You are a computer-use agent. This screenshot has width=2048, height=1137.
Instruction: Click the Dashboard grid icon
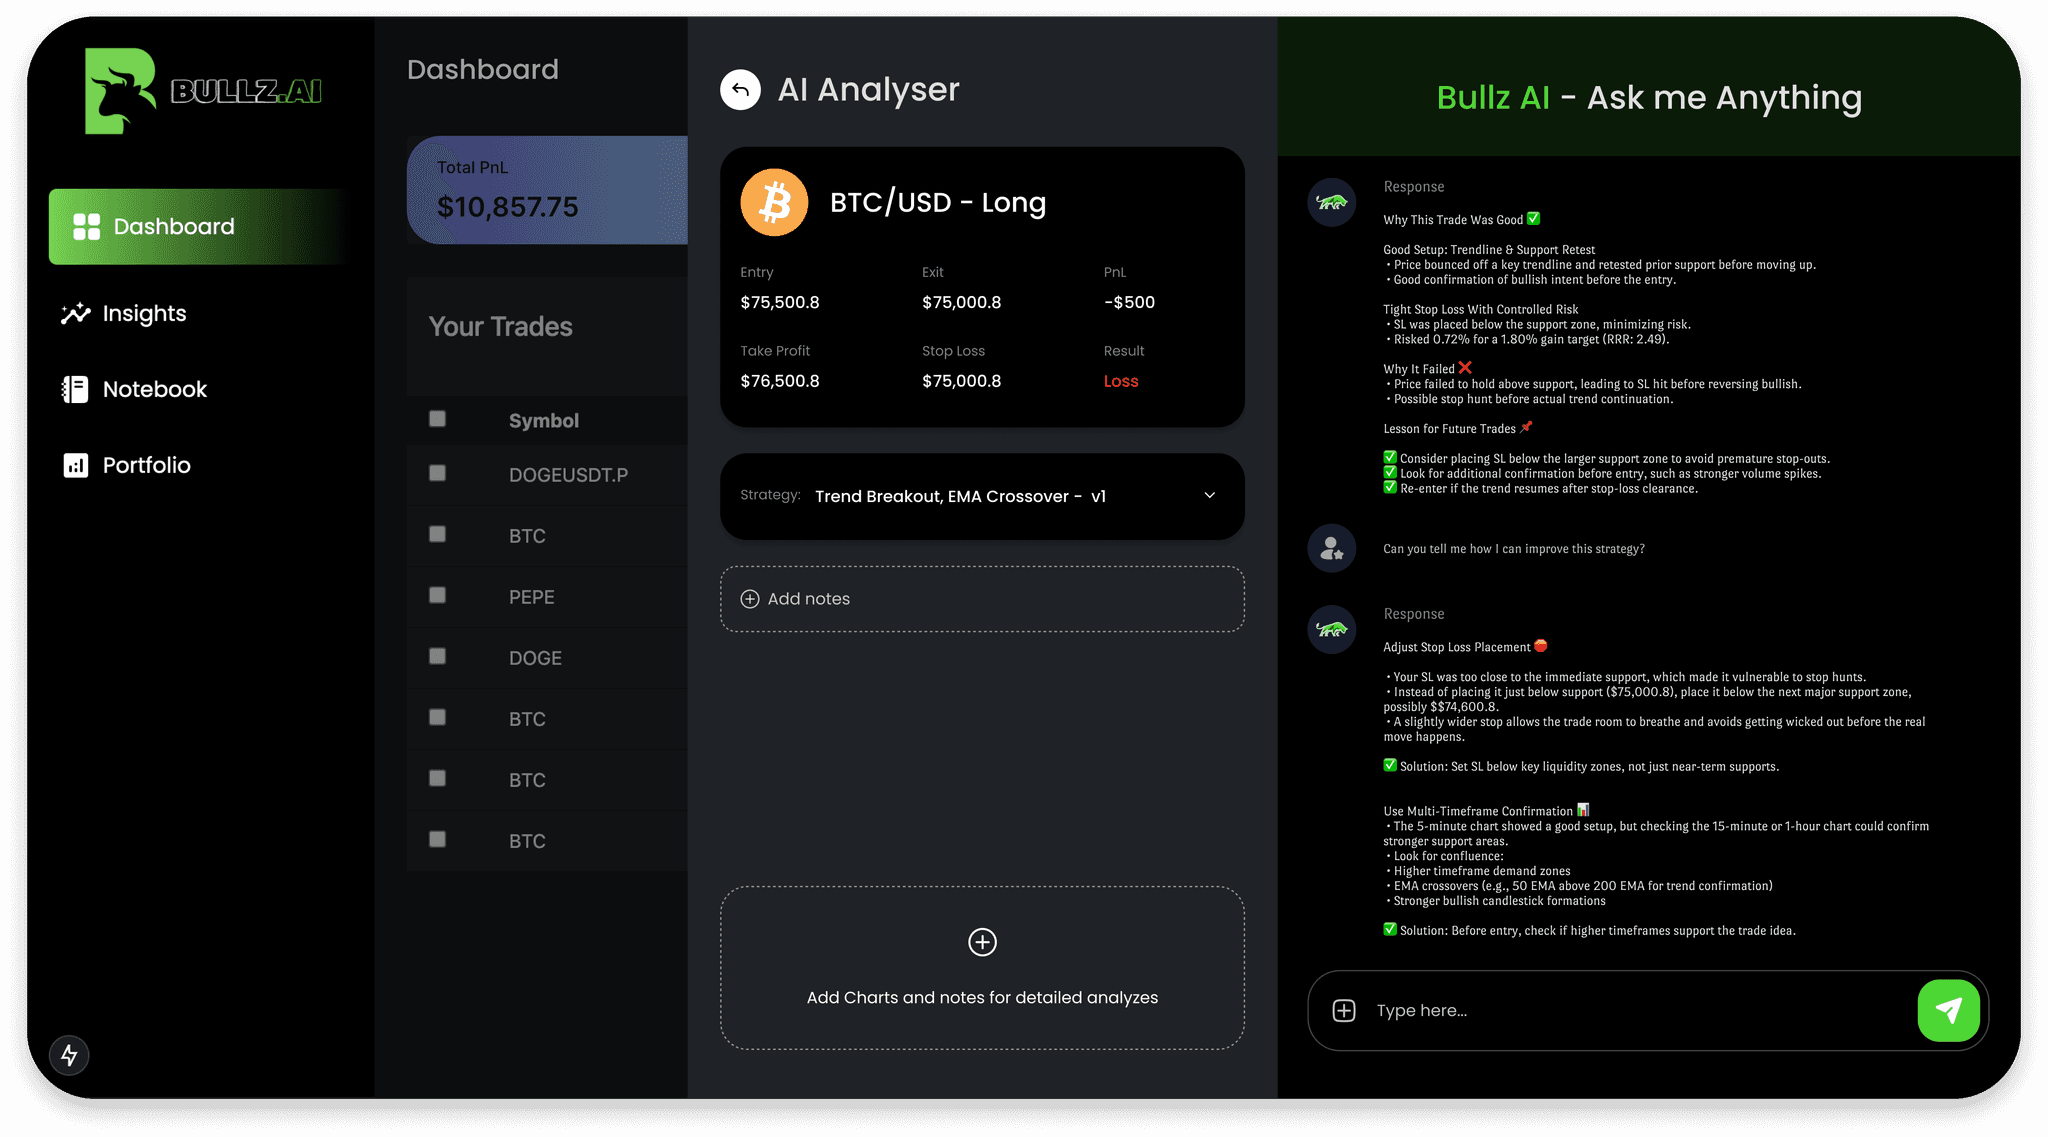click(x=87, y=227)
